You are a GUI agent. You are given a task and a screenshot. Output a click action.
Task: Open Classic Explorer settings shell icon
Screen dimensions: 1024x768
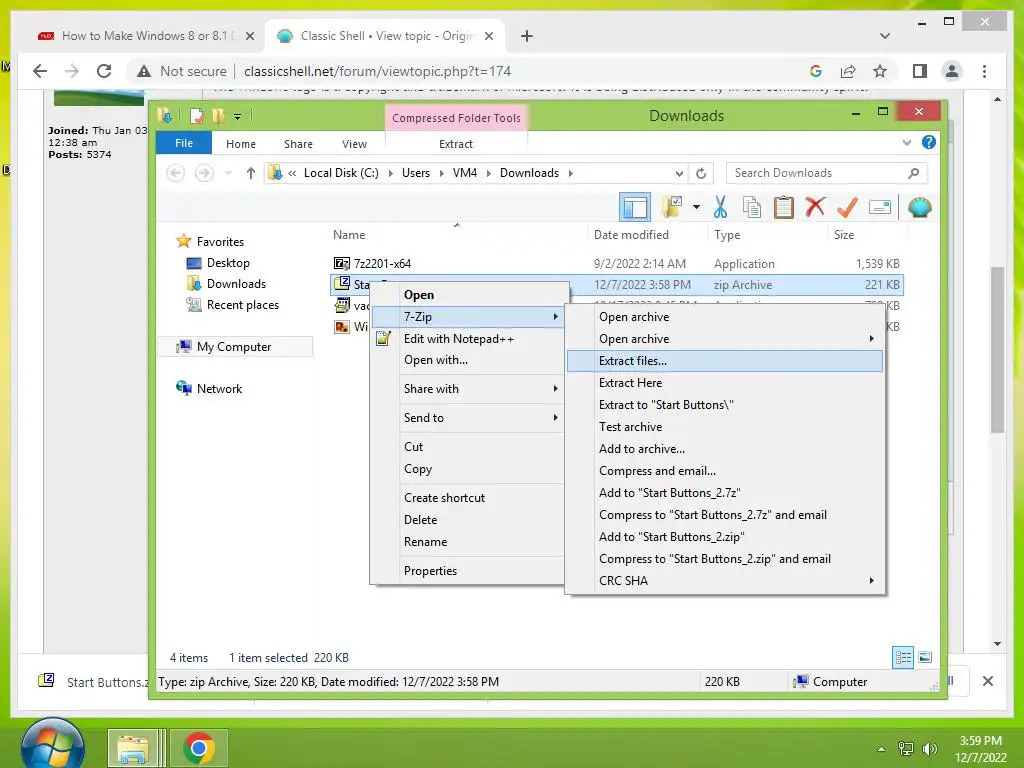click(x=920, y=208)
